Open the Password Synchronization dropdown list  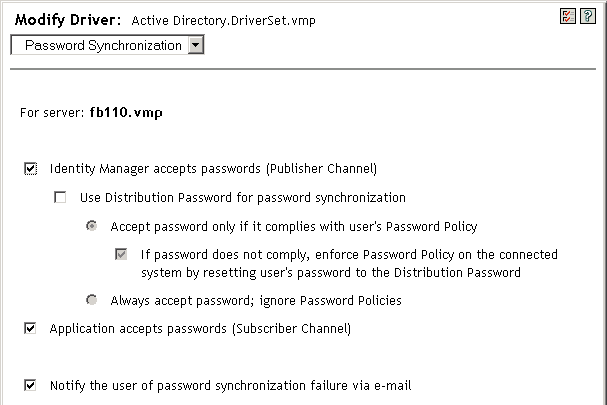click(x=105, y=45)
